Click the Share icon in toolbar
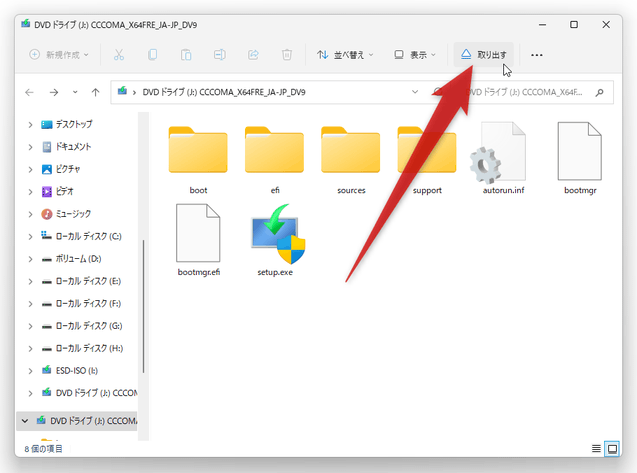This screenshot has width=637, height=473. [x=254, y=54]
